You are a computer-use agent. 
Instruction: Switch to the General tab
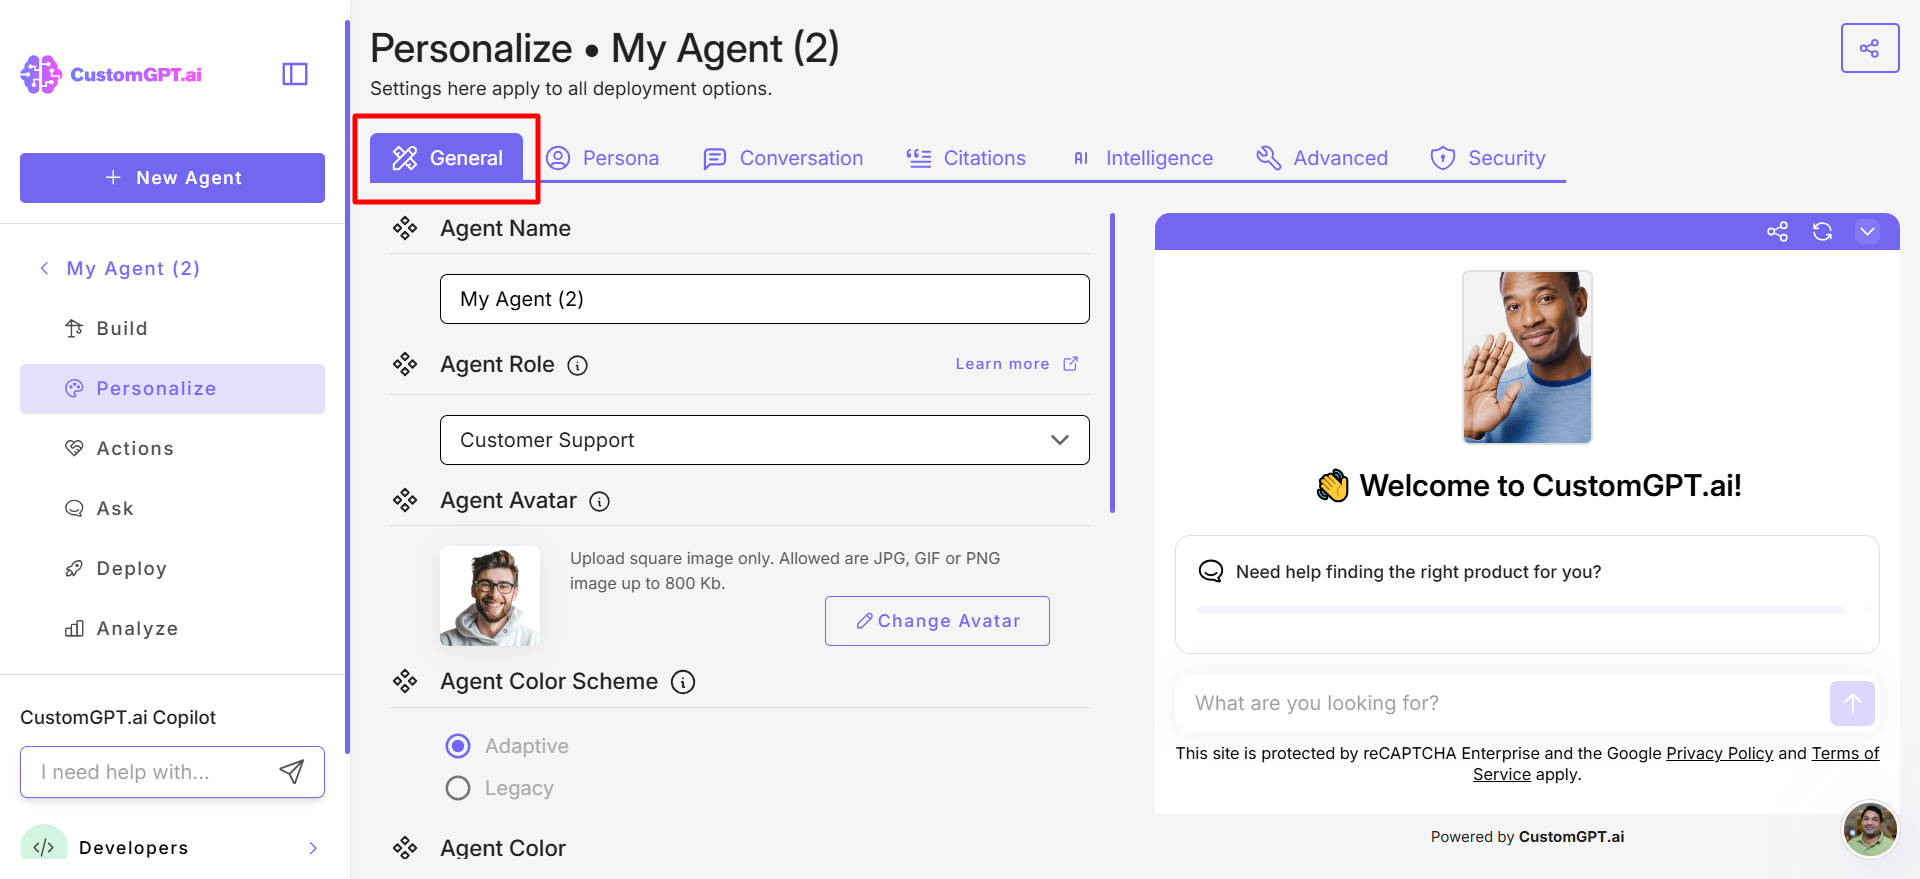(446, 158)
